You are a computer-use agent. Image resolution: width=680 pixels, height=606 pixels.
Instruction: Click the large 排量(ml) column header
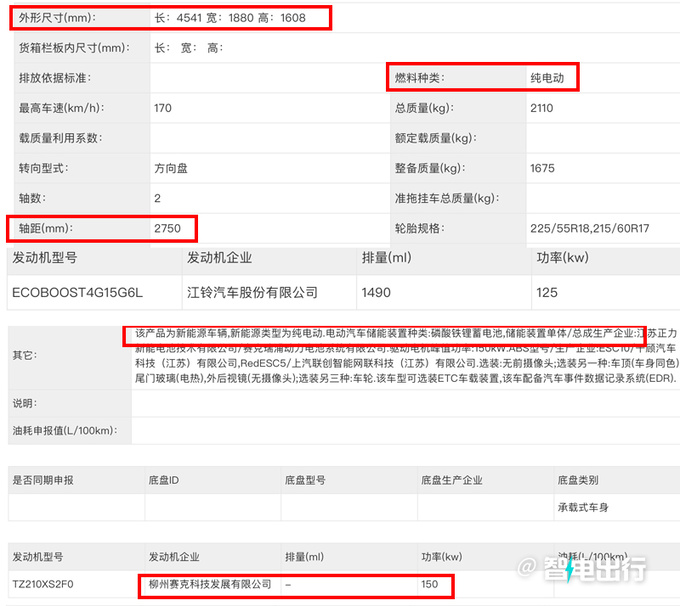(x=386, y=258)
